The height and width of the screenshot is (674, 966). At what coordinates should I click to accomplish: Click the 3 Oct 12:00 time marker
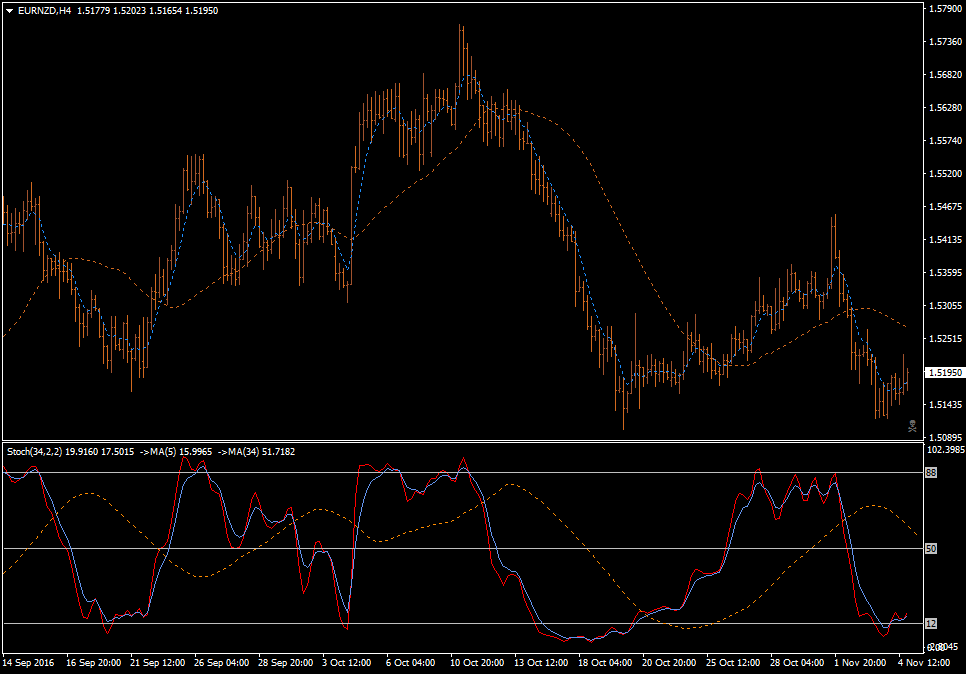(348, 663)
